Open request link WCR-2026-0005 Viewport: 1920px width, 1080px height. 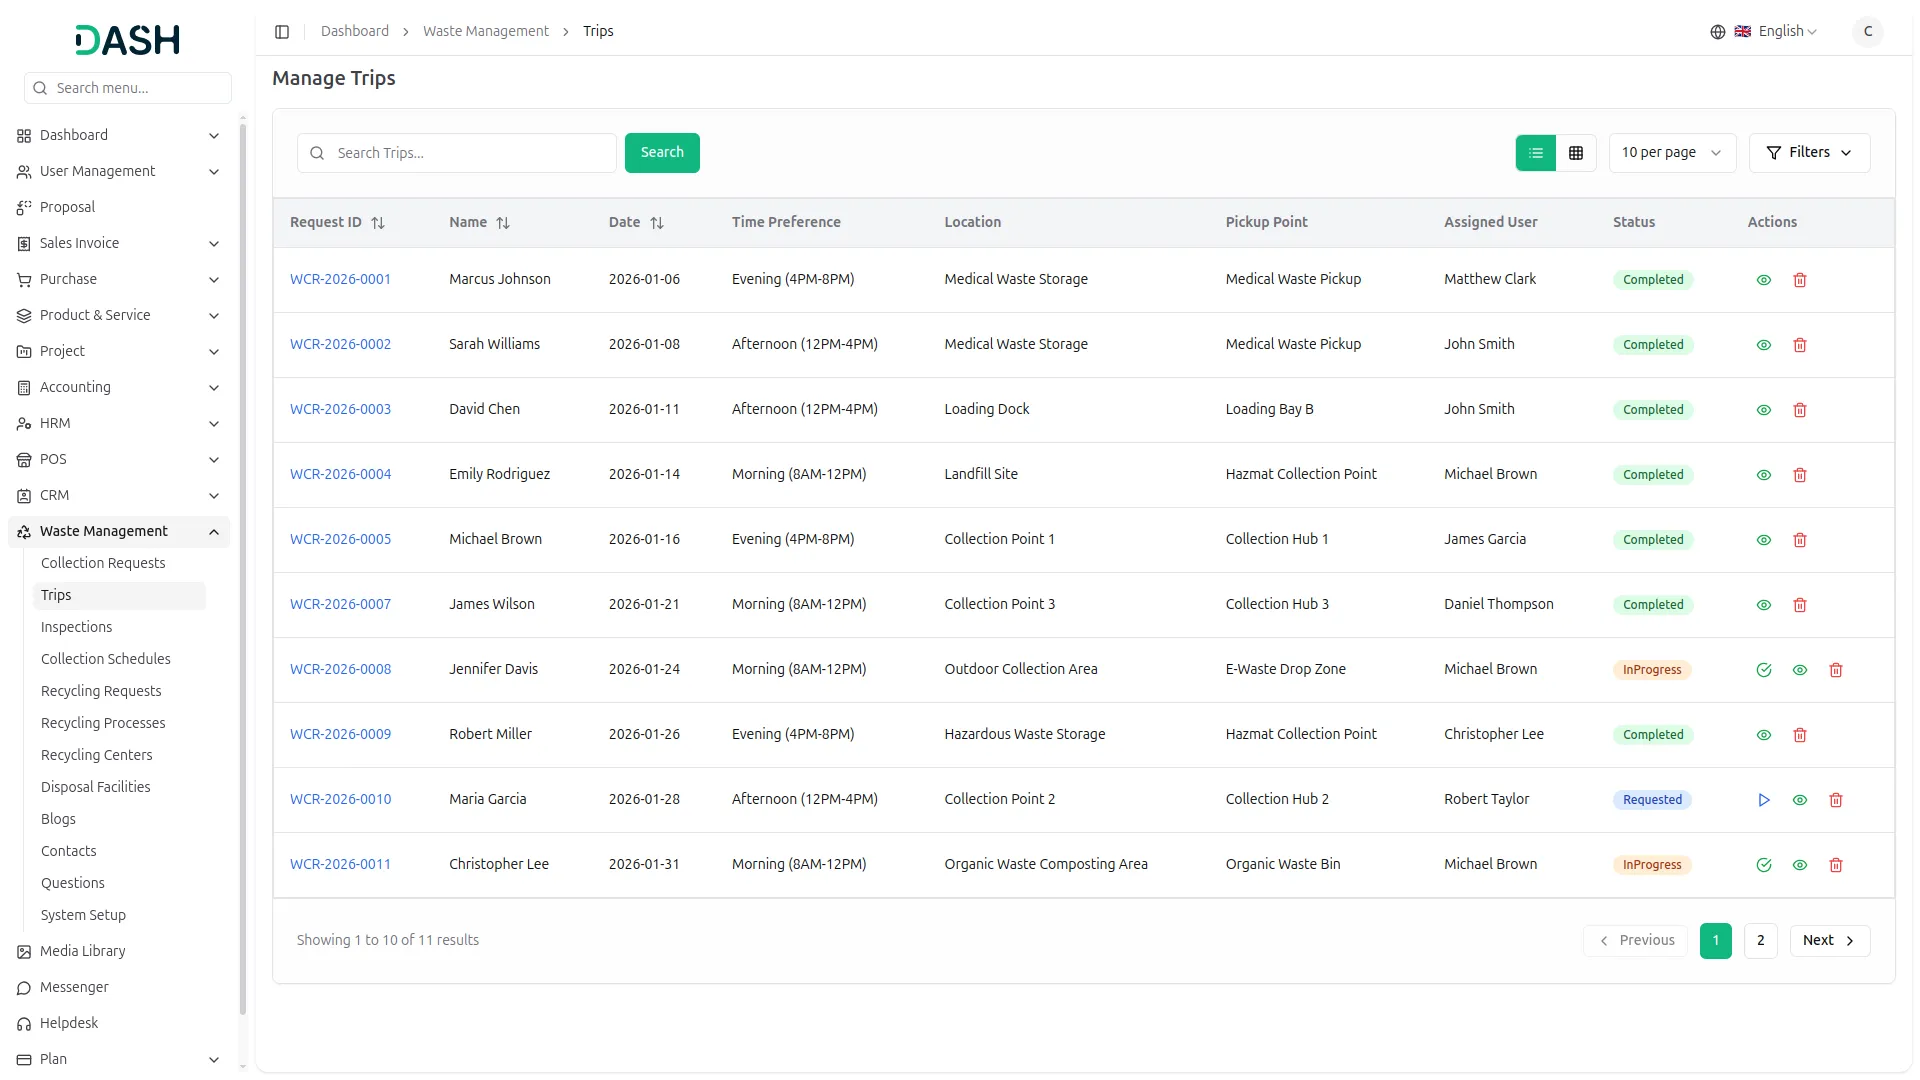pyautogui.click(x=340, y=539)
